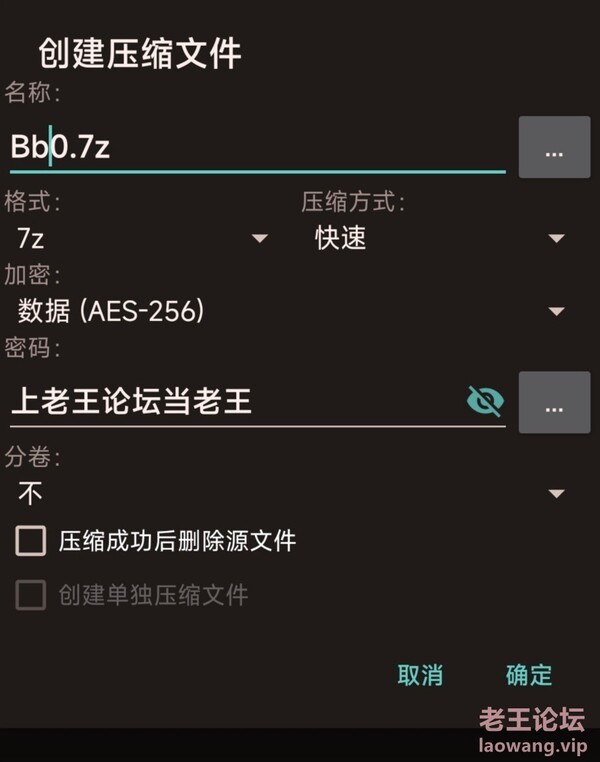The image size is (600, 762).
Task: Expand the 数据 (AES-256) encryption dropdown
Action: (291, 311)
